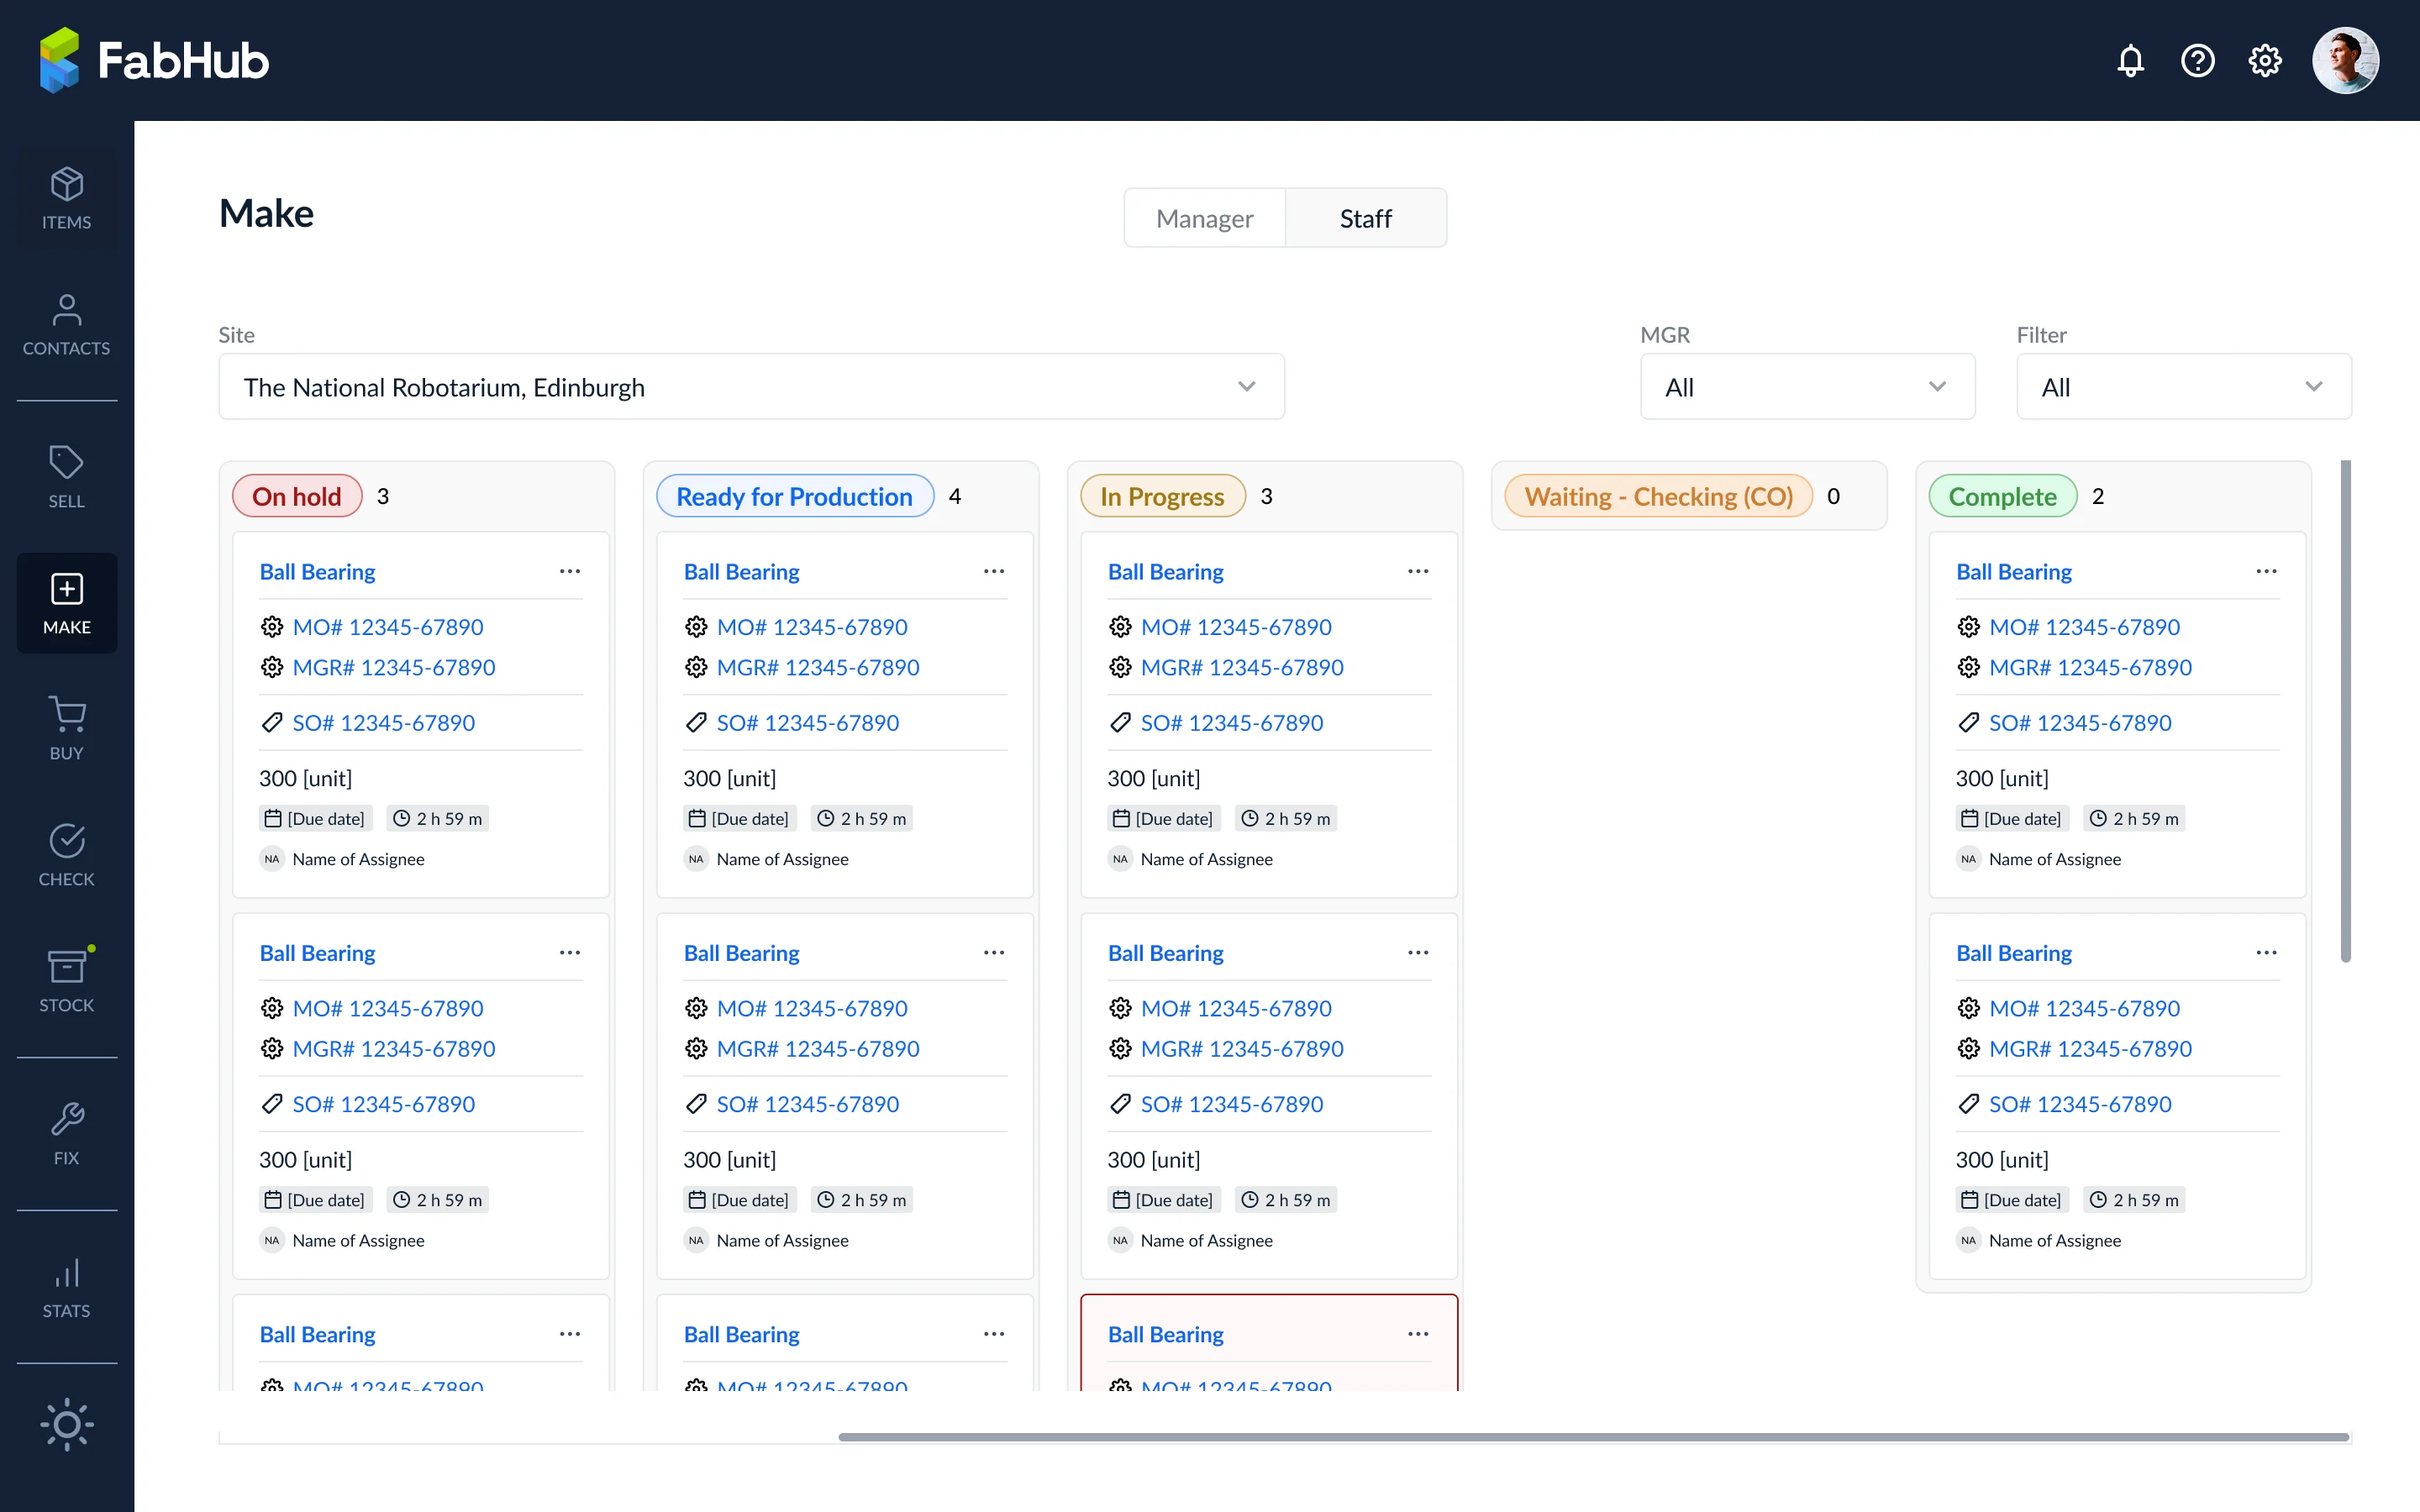Screen dimensions: 2420x1512
Task: Open more options on second On hold card
Action: 570,953
